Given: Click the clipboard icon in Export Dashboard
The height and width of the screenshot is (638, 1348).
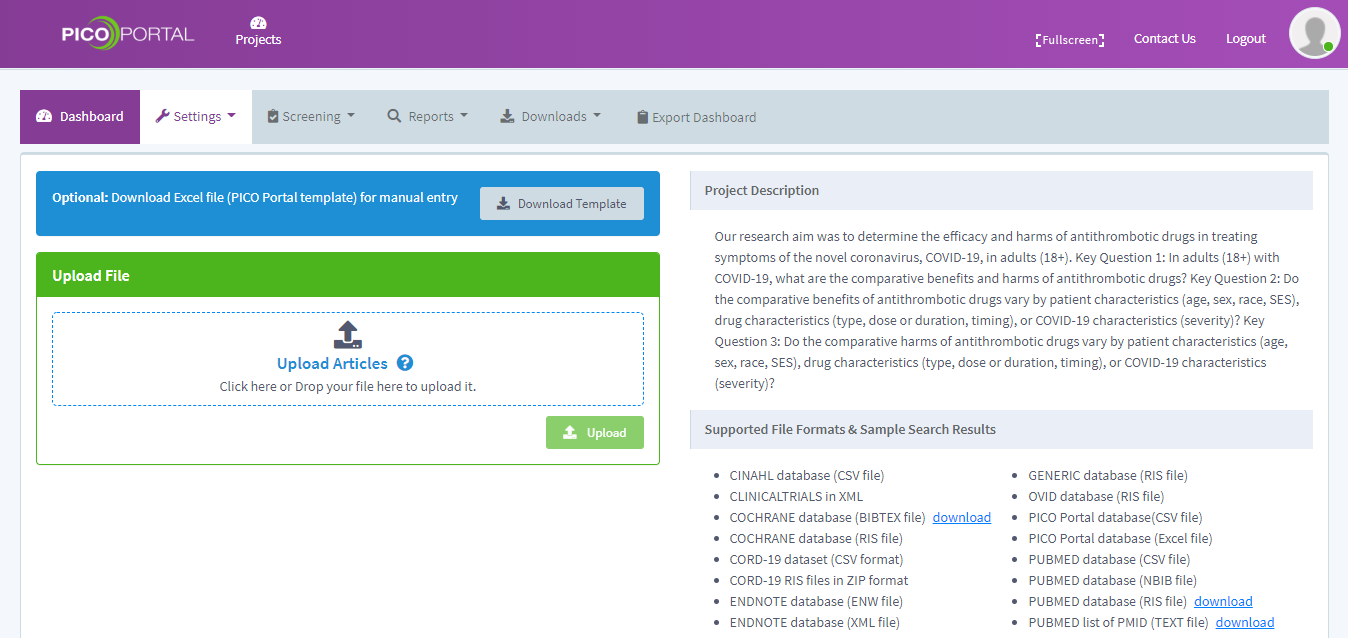Looking at the screenshot, I should tap(642, 117).
